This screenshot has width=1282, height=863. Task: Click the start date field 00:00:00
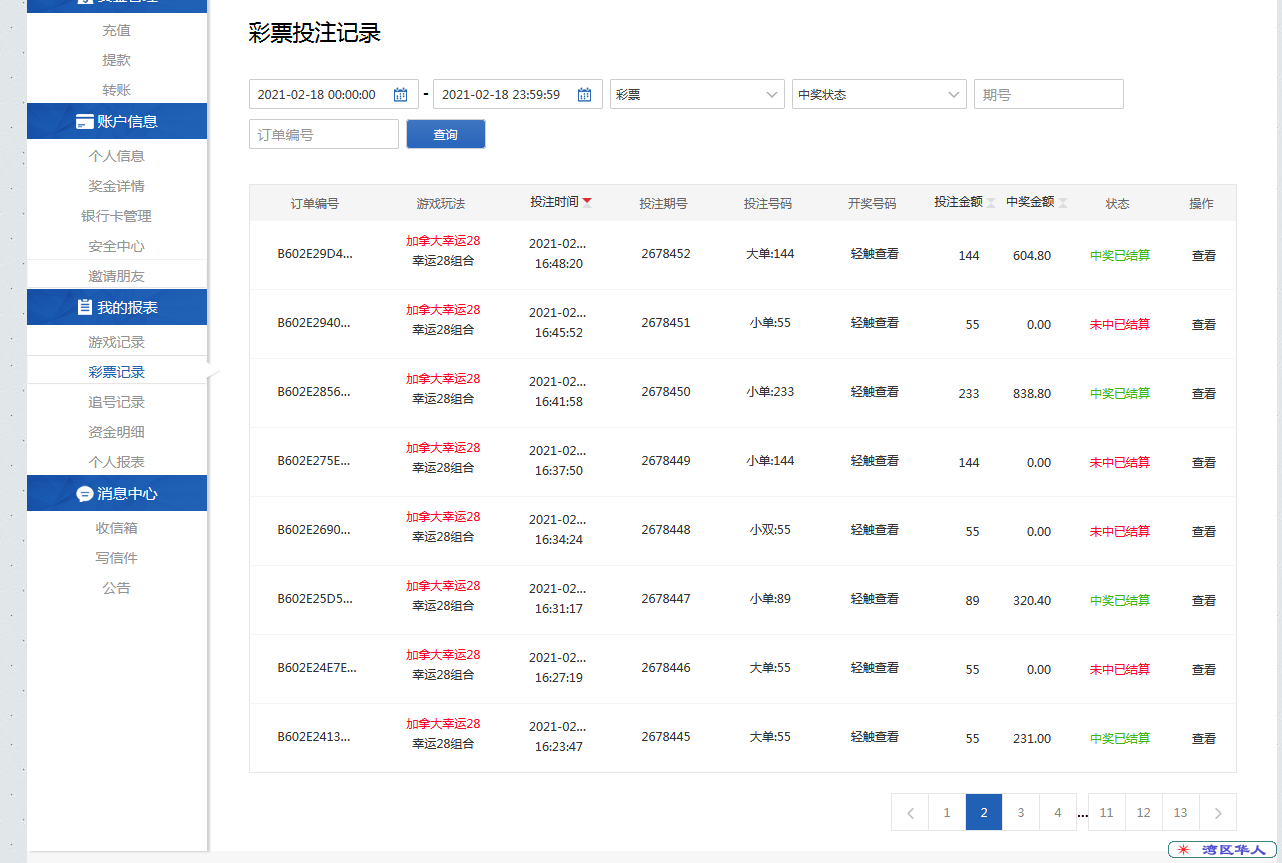[x=334, y=94]
